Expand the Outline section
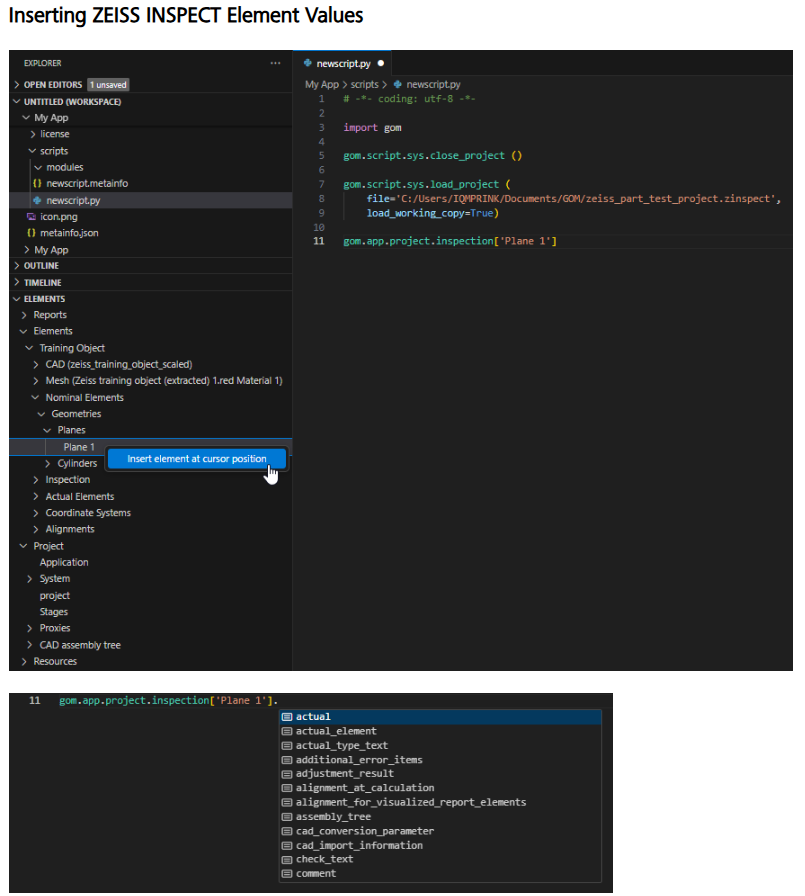Image resolution: width=805 pixels, height=896 pixels. tap(17, 266)
